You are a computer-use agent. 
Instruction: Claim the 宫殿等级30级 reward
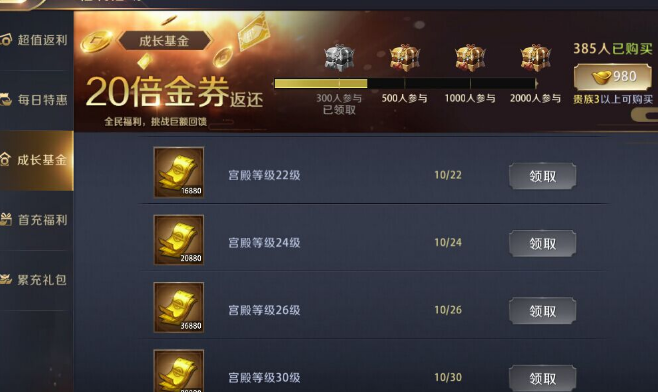[x=542, y=378]
